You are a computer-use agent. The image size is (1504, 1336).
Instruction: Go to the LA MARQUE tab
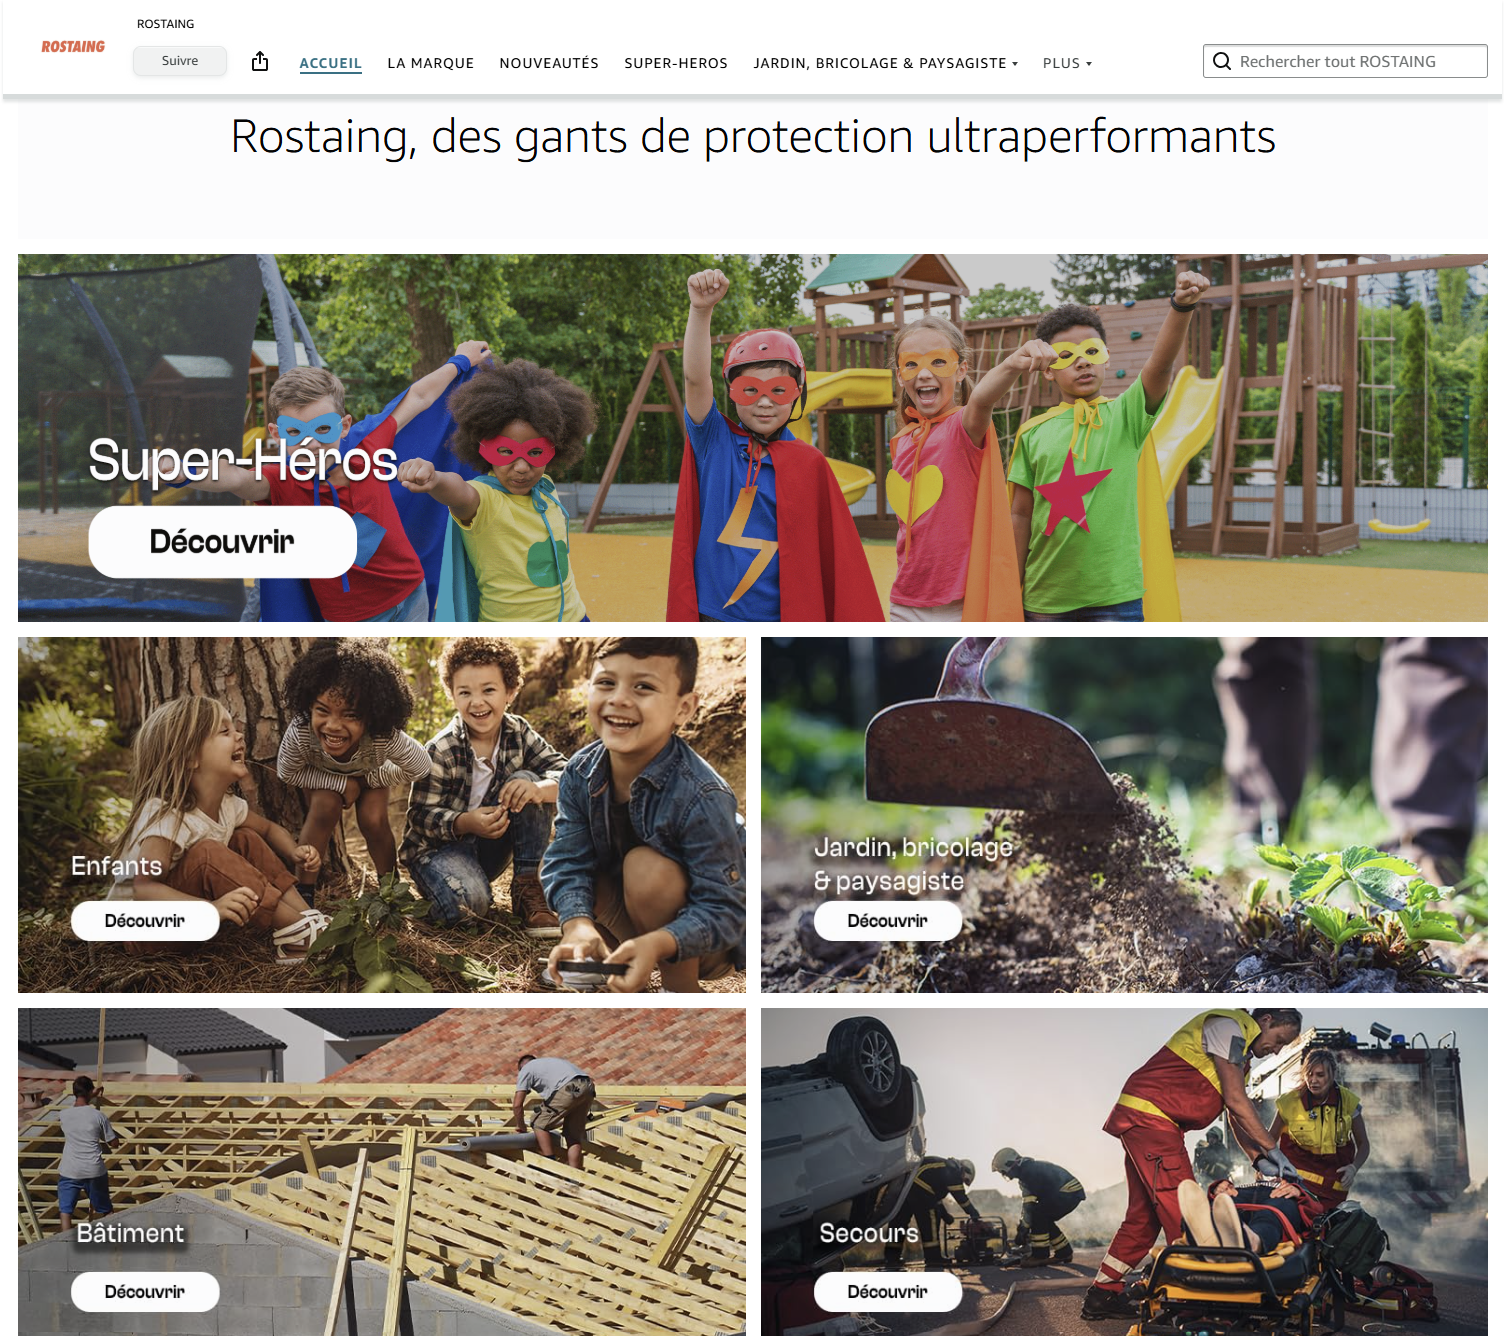click(x=431, y=63)
